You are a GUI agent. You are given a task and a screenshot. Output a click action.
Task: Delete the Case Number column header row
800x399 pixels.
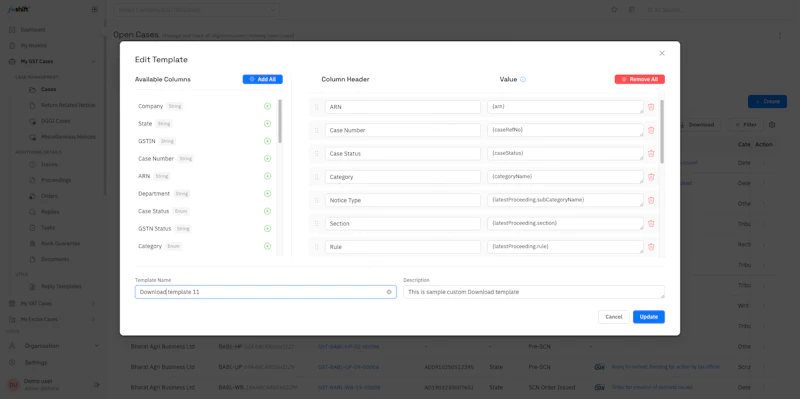651,130
